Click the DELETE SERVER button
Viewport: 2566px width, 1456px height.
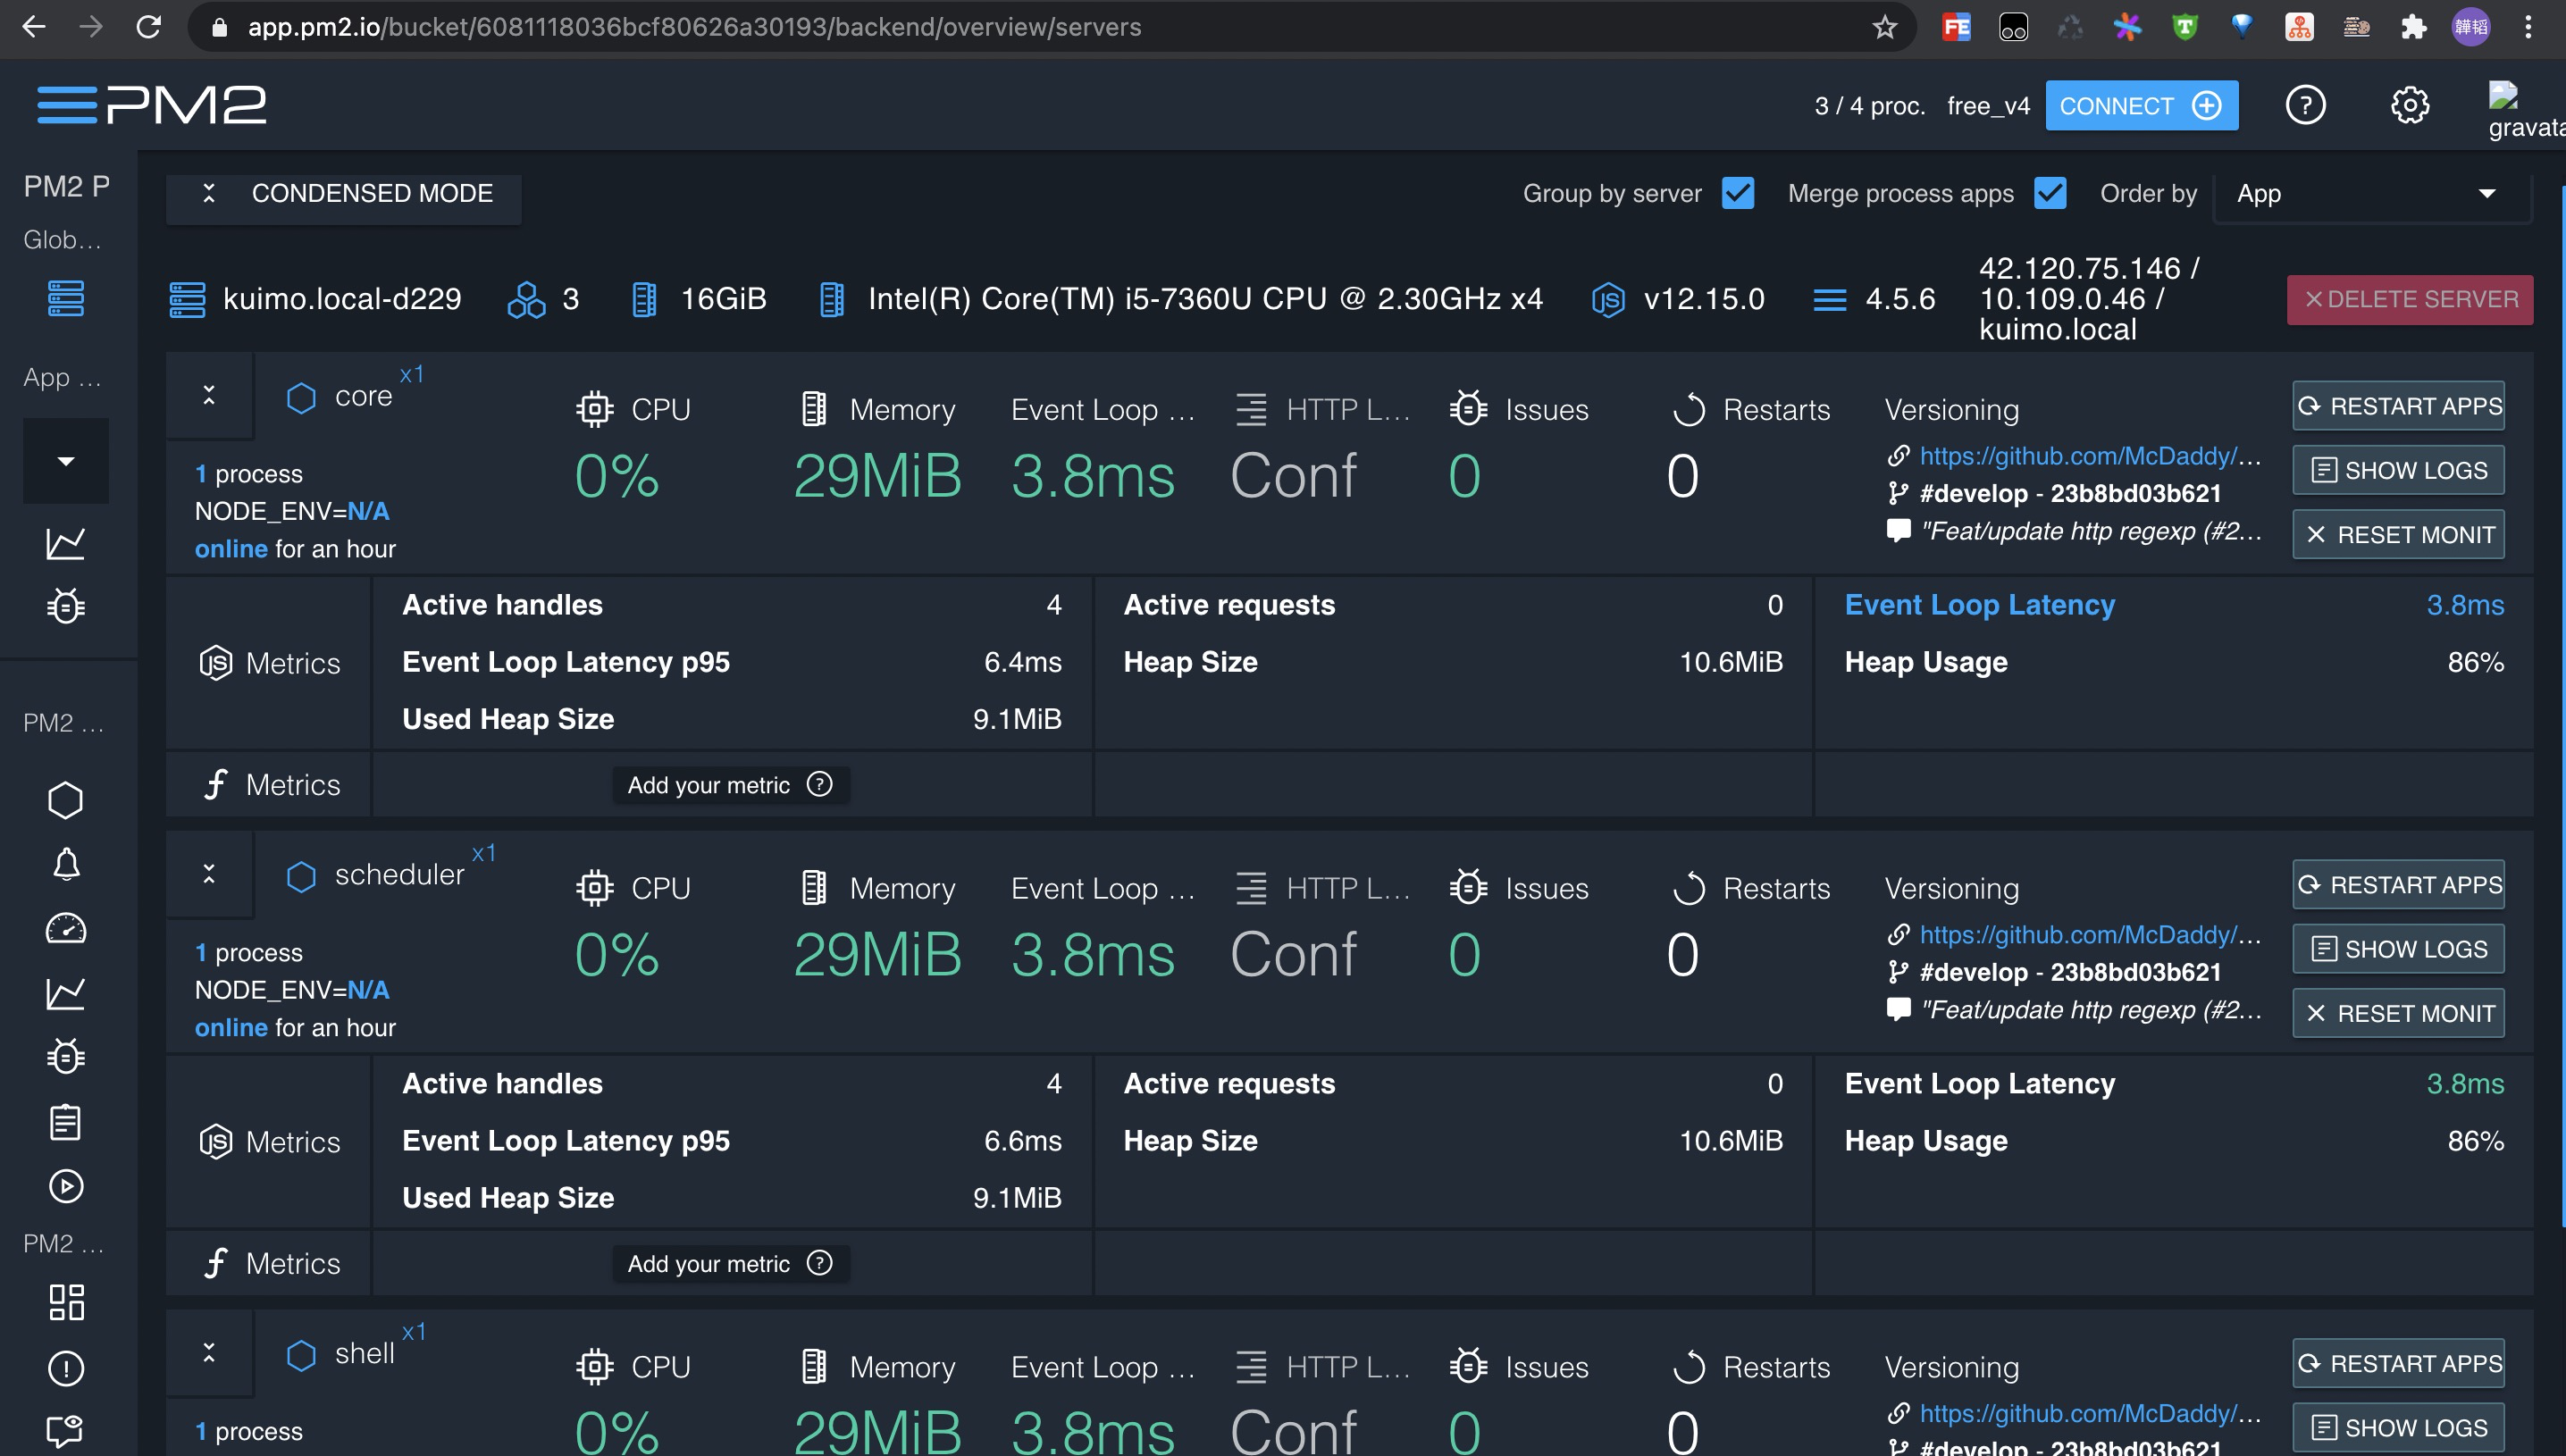2409,299
